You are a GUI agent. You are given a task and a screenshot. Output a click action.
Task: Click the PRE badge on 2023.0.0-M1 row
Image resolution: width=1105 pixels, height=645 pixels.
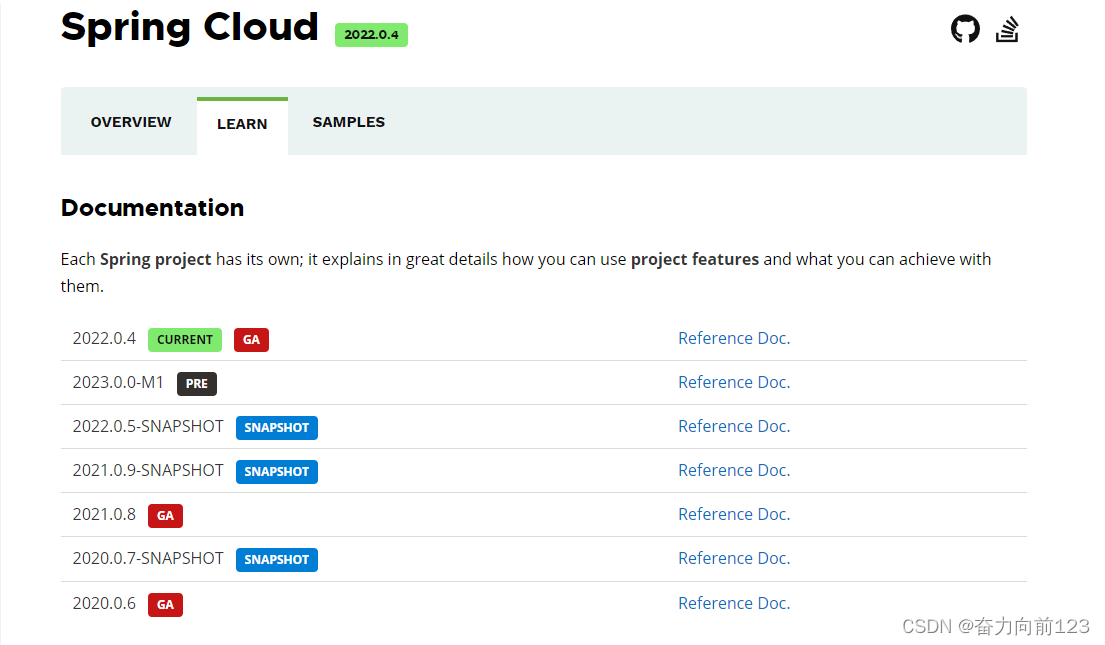click(x=197, y=383)
